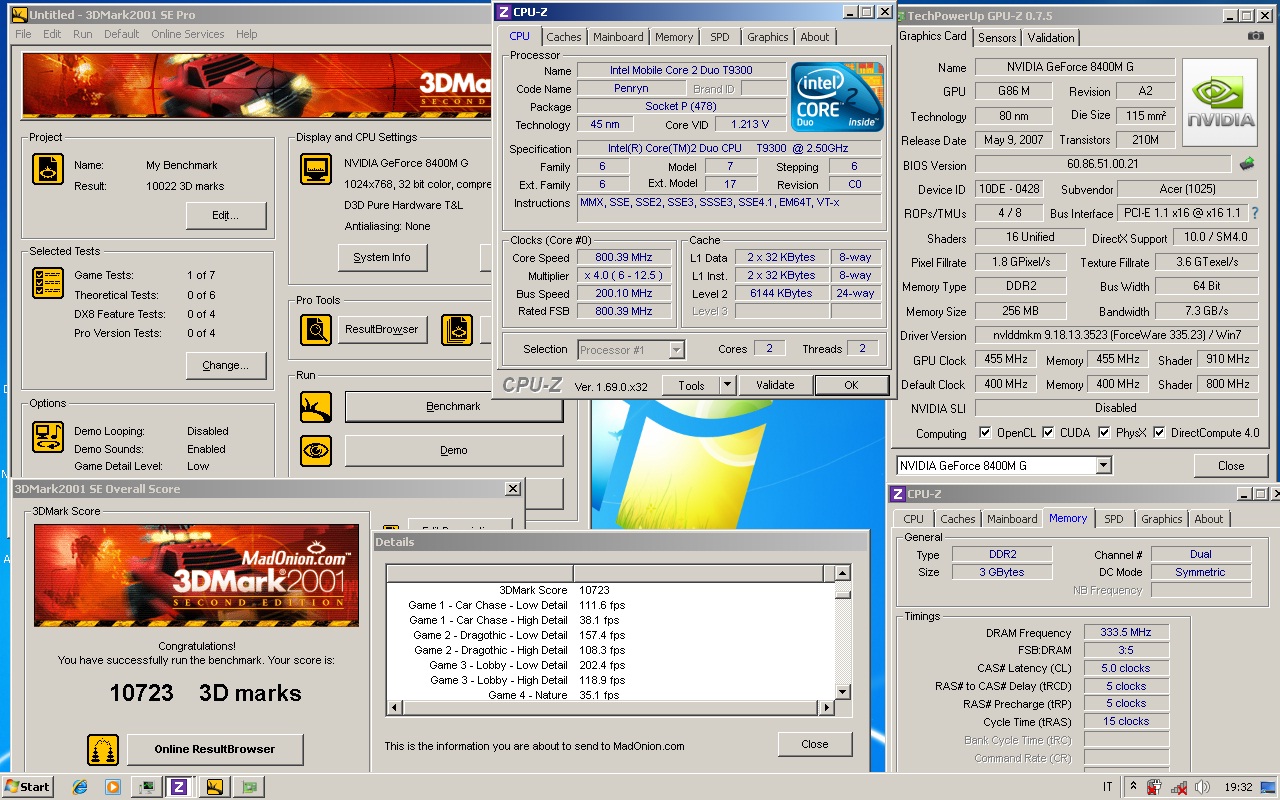1280x800 pixels.
Task: Open Windows Media Player from the taskbar
Action: point(113,787)
